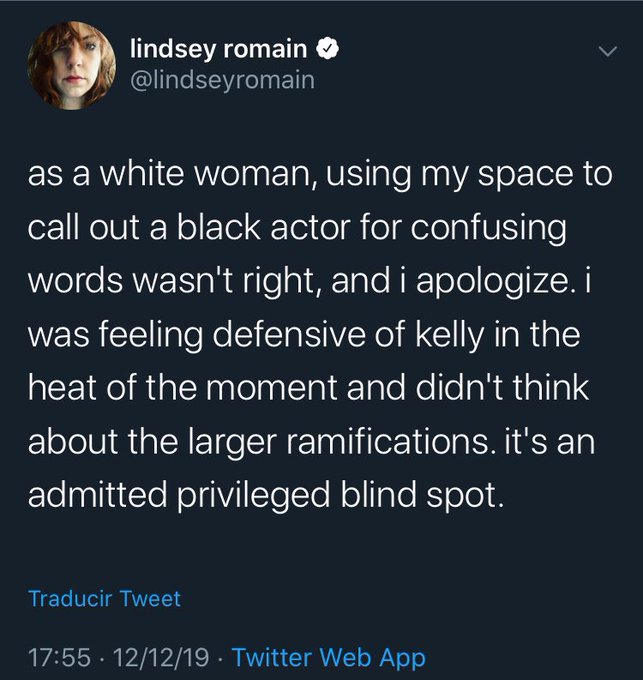Click the tweet line starting "as a white woman"
This screenshot has height=680, width=643.
click(x=320, y=175)
